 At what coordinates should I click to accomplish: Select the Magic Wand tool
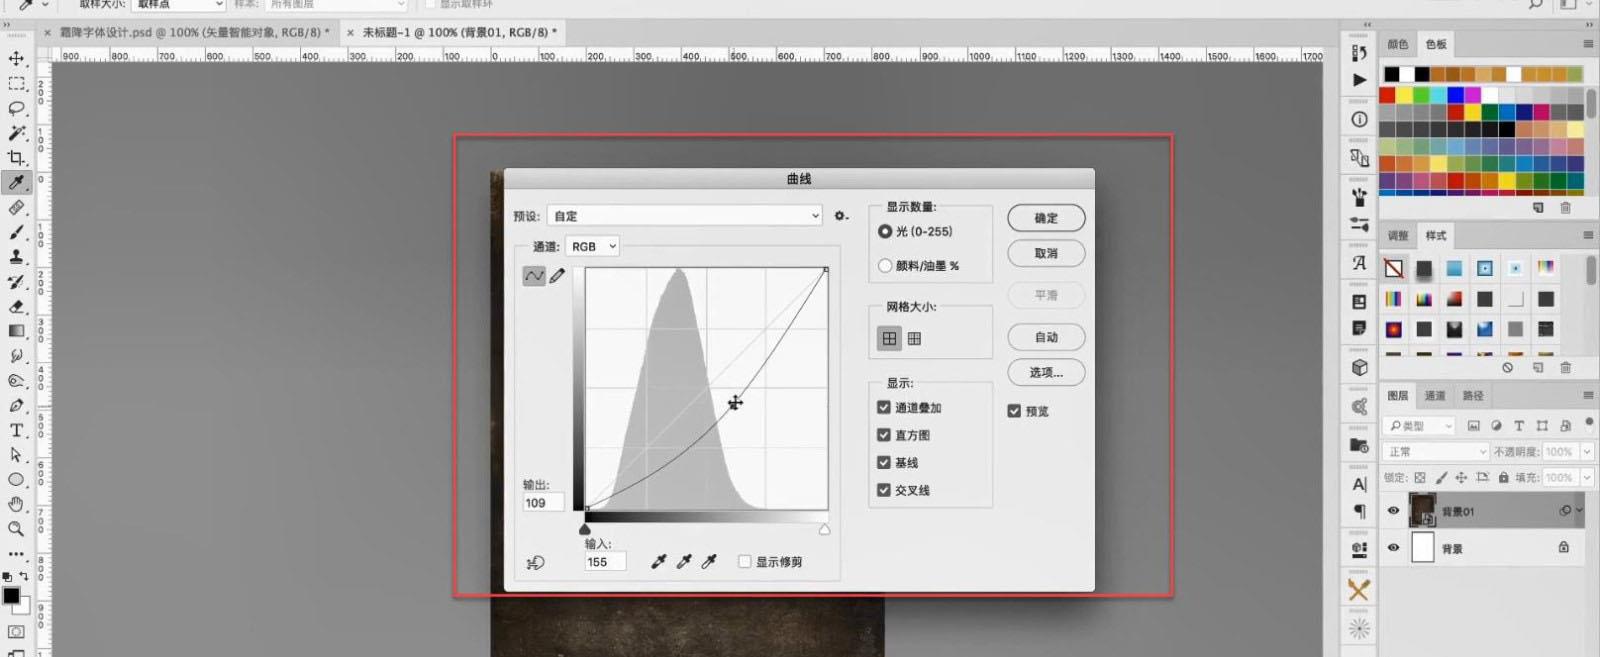16,133
